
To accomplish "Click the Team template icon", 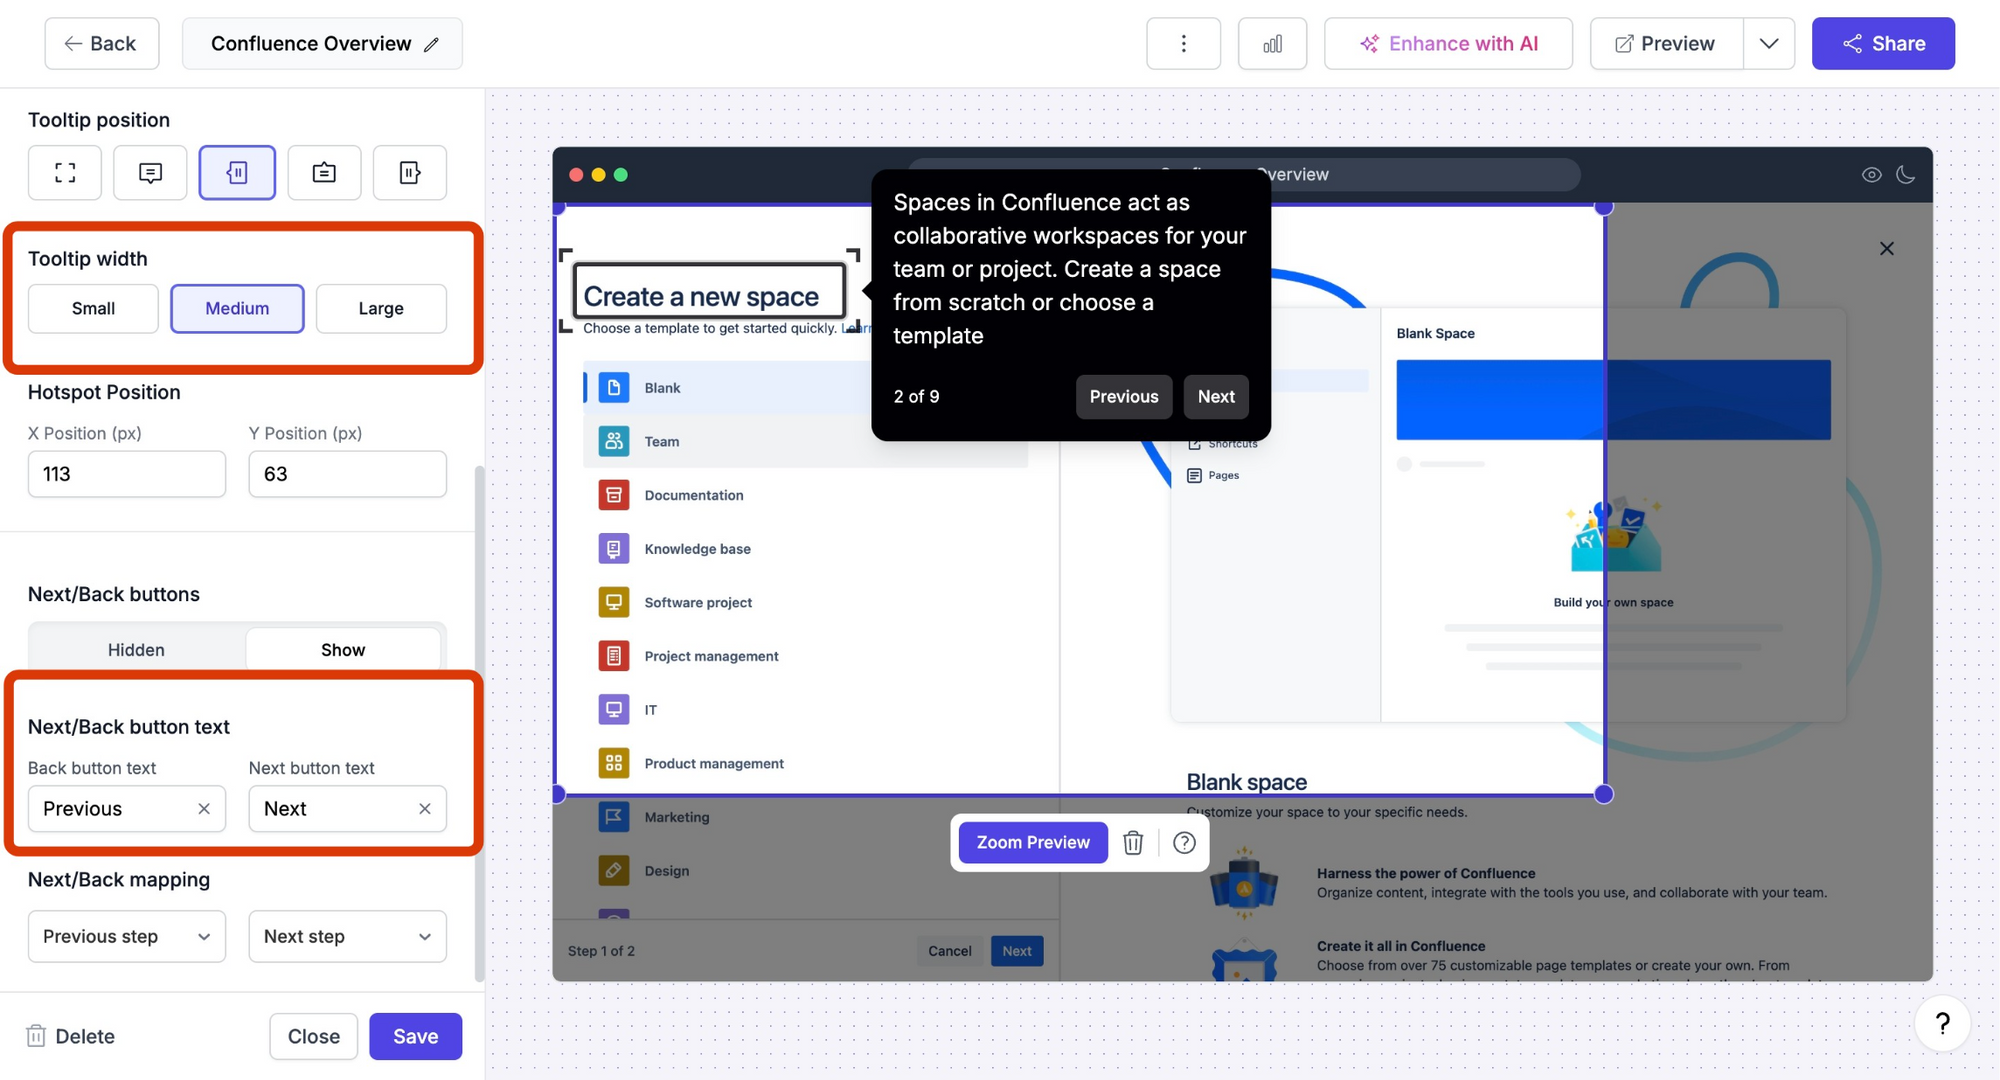I will [x=614, y=441].
